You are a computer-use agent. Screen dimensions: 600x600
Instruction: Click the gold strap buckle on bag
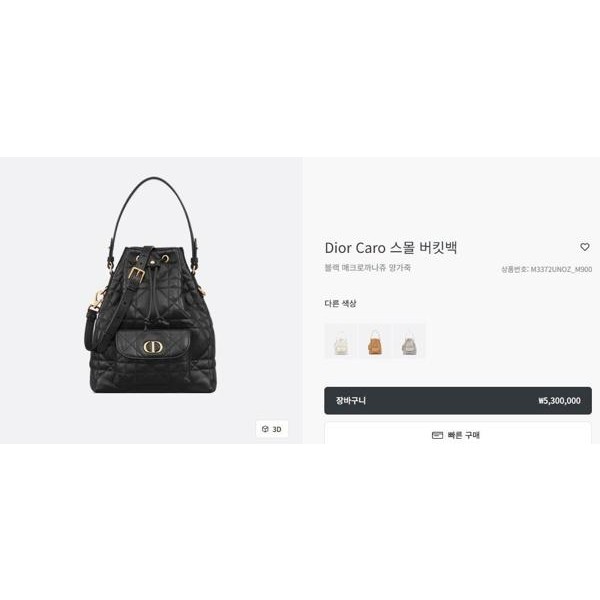tap(135, 273)
